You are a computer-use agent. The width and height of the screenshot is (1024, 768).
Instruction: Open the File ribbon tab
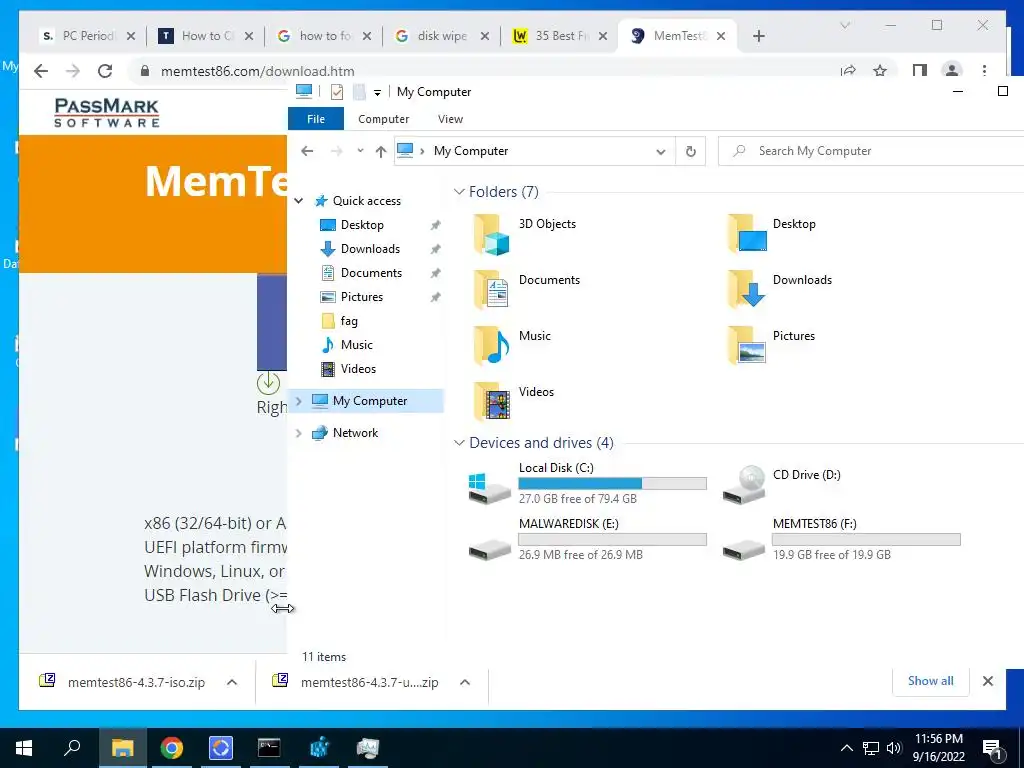(x=316, y=119)
